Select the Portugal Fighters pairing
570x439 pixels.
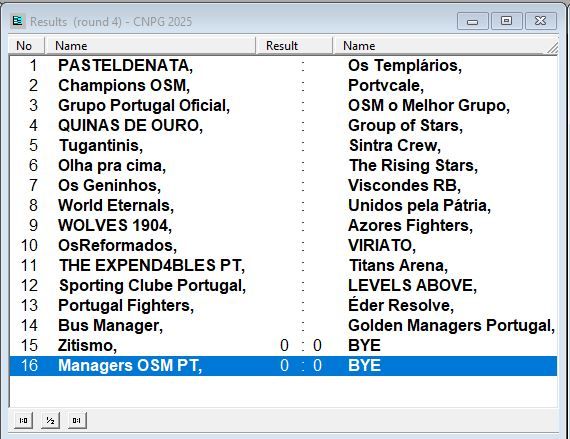click(283, 305)
